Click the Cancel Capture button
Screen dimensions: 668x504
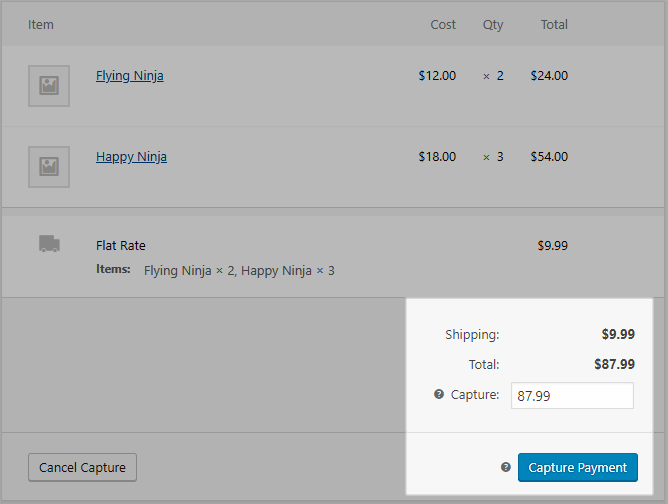82,467
